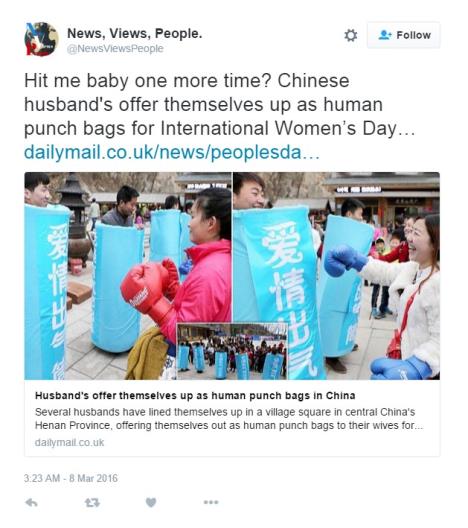Click the News, Views, People display name
The height and width of the screenshot is (528, 468).
(x=135, y=33)
